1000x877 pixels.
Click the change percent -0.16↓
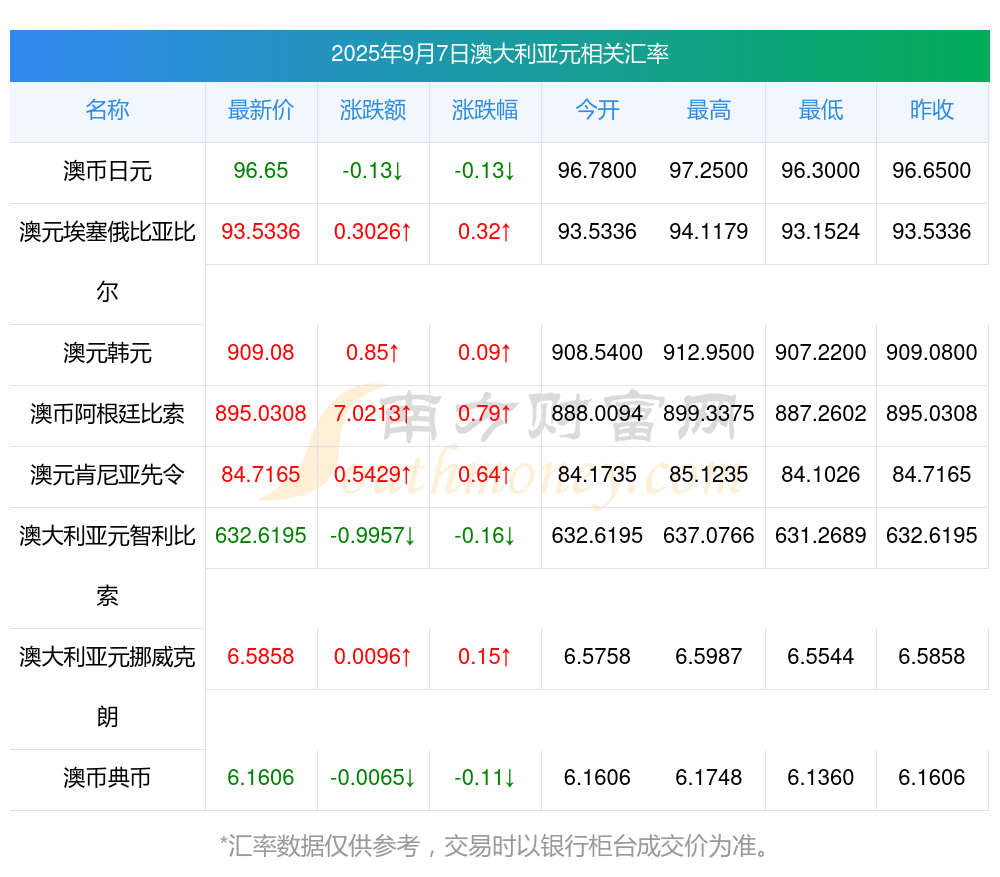tap(485, 536)
